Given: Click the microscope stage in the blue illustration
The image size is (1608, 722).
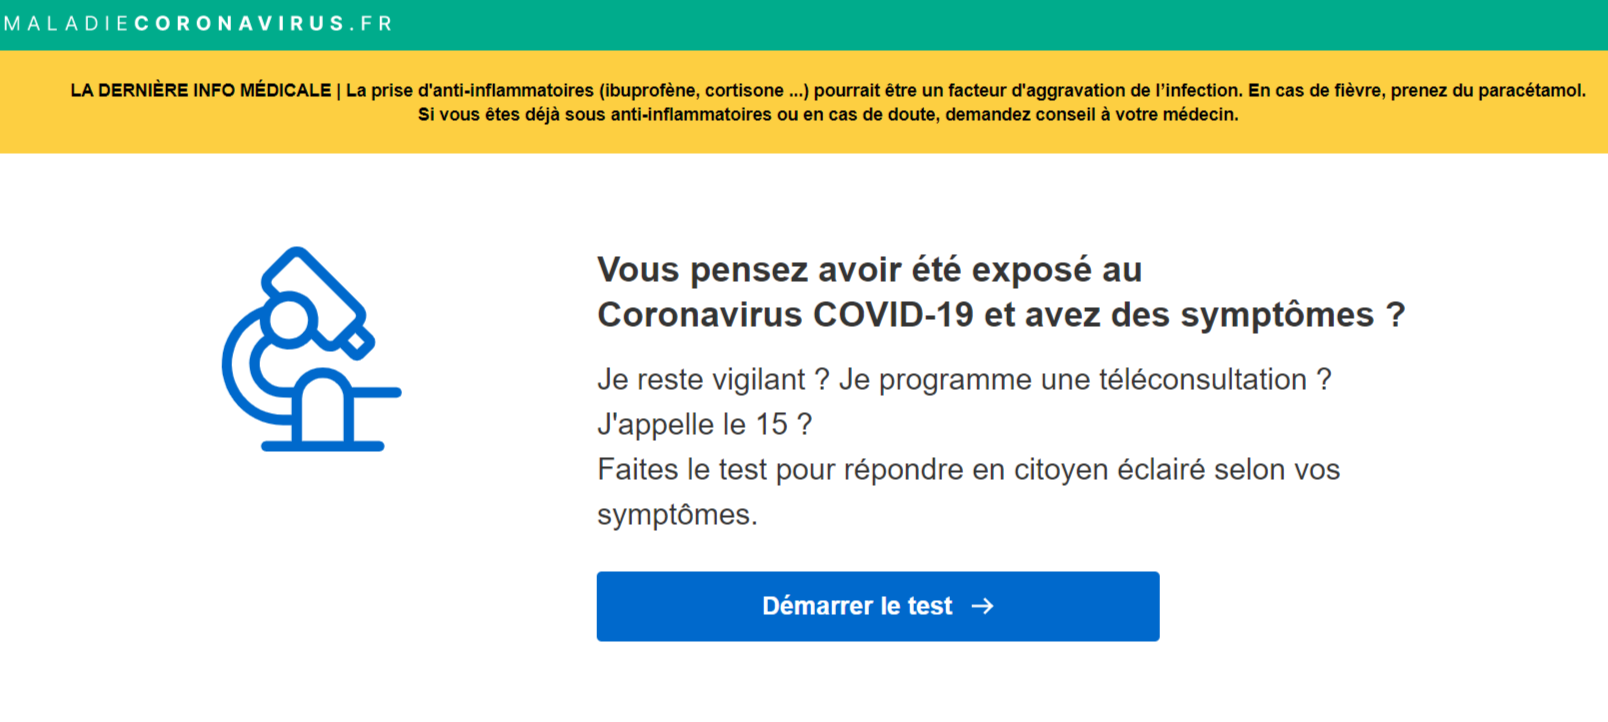Looking at the screenshot, I should point(375,393).
